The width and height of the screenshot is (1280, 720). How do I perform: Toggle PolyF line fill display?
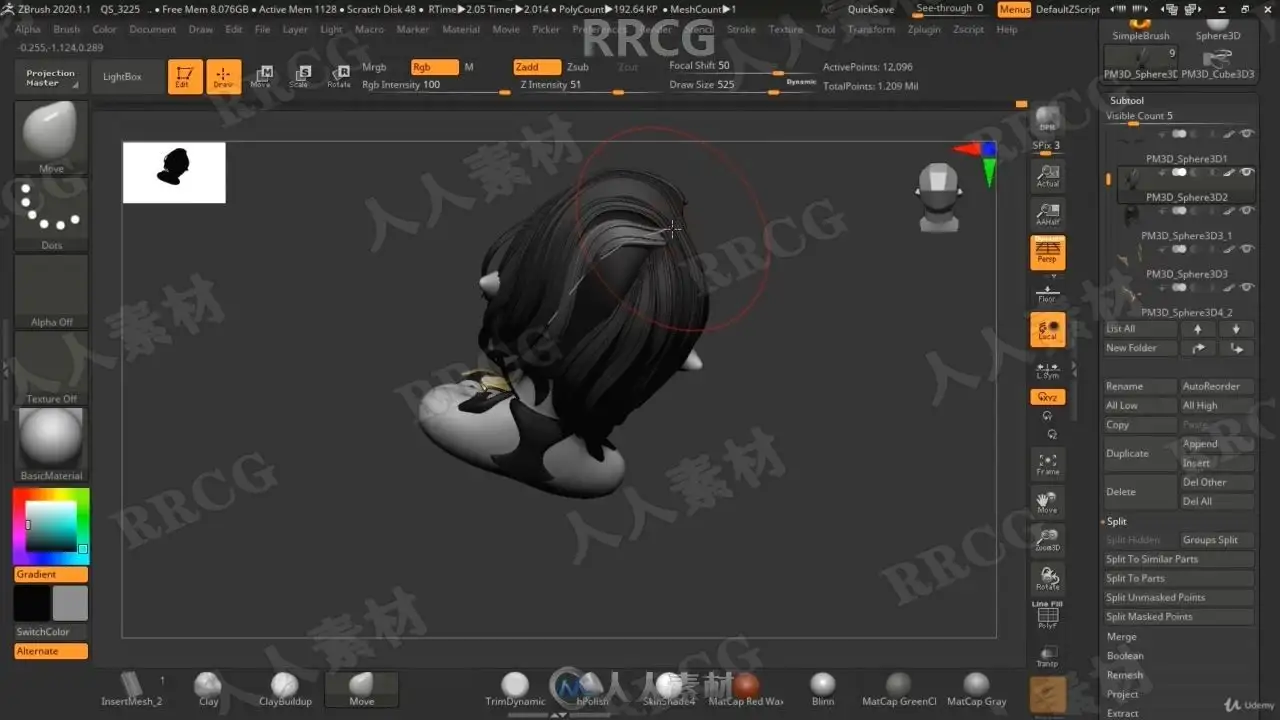coord(1047,615)
